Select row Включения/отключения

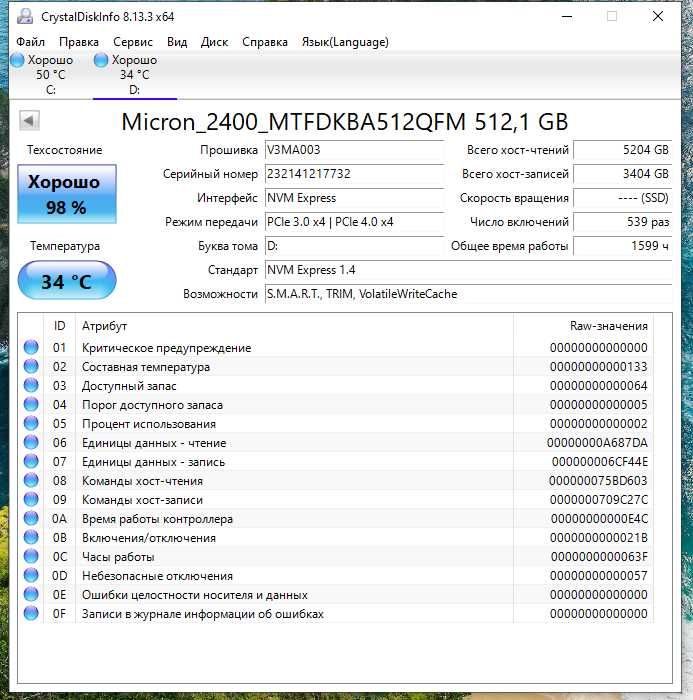(x=336, y=538)
